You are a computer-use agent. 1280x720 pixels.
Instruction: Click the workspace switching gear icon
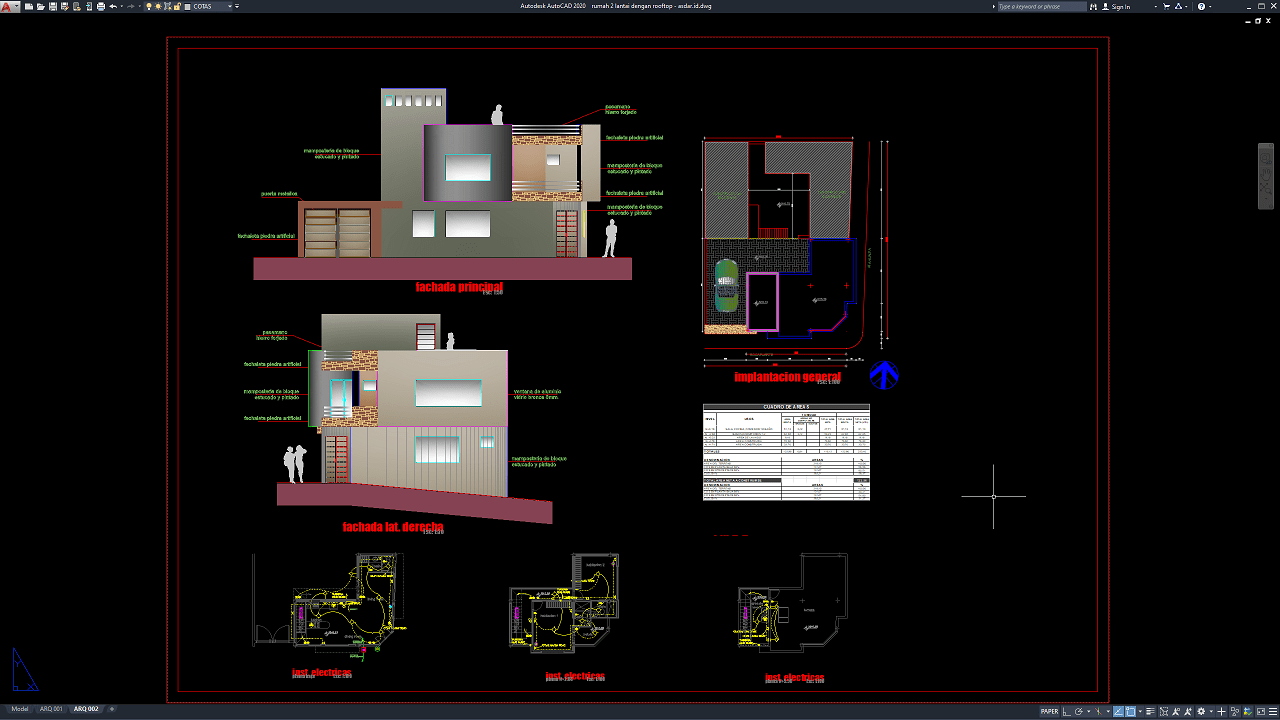point(1201,712)
